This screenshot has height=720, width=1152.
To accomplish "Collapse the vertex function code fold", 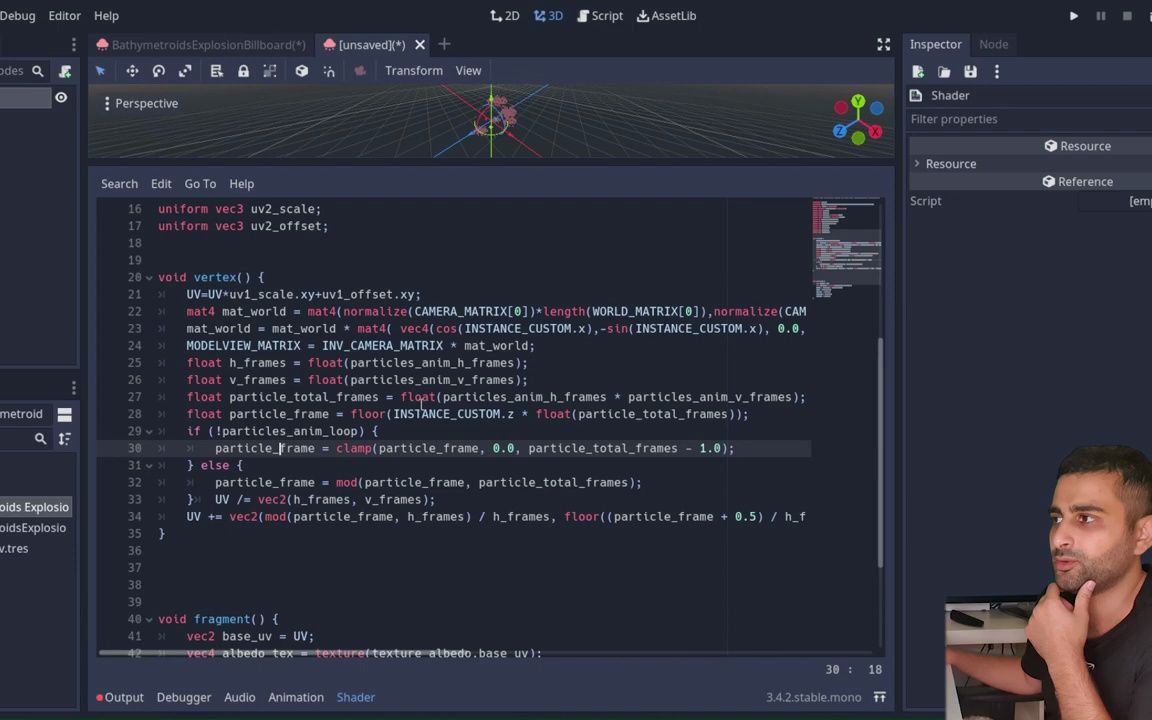I will pos(149,277).
